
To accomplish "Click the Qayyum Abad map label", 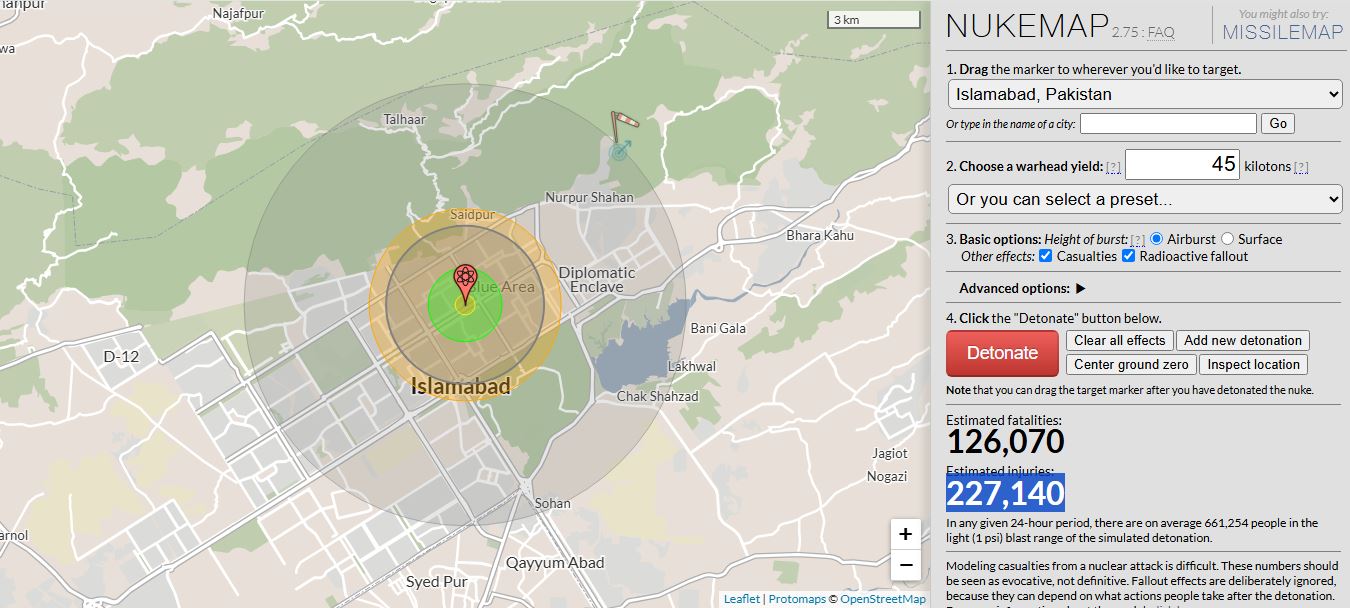I will pyautogui.click(x=555, y=562).
